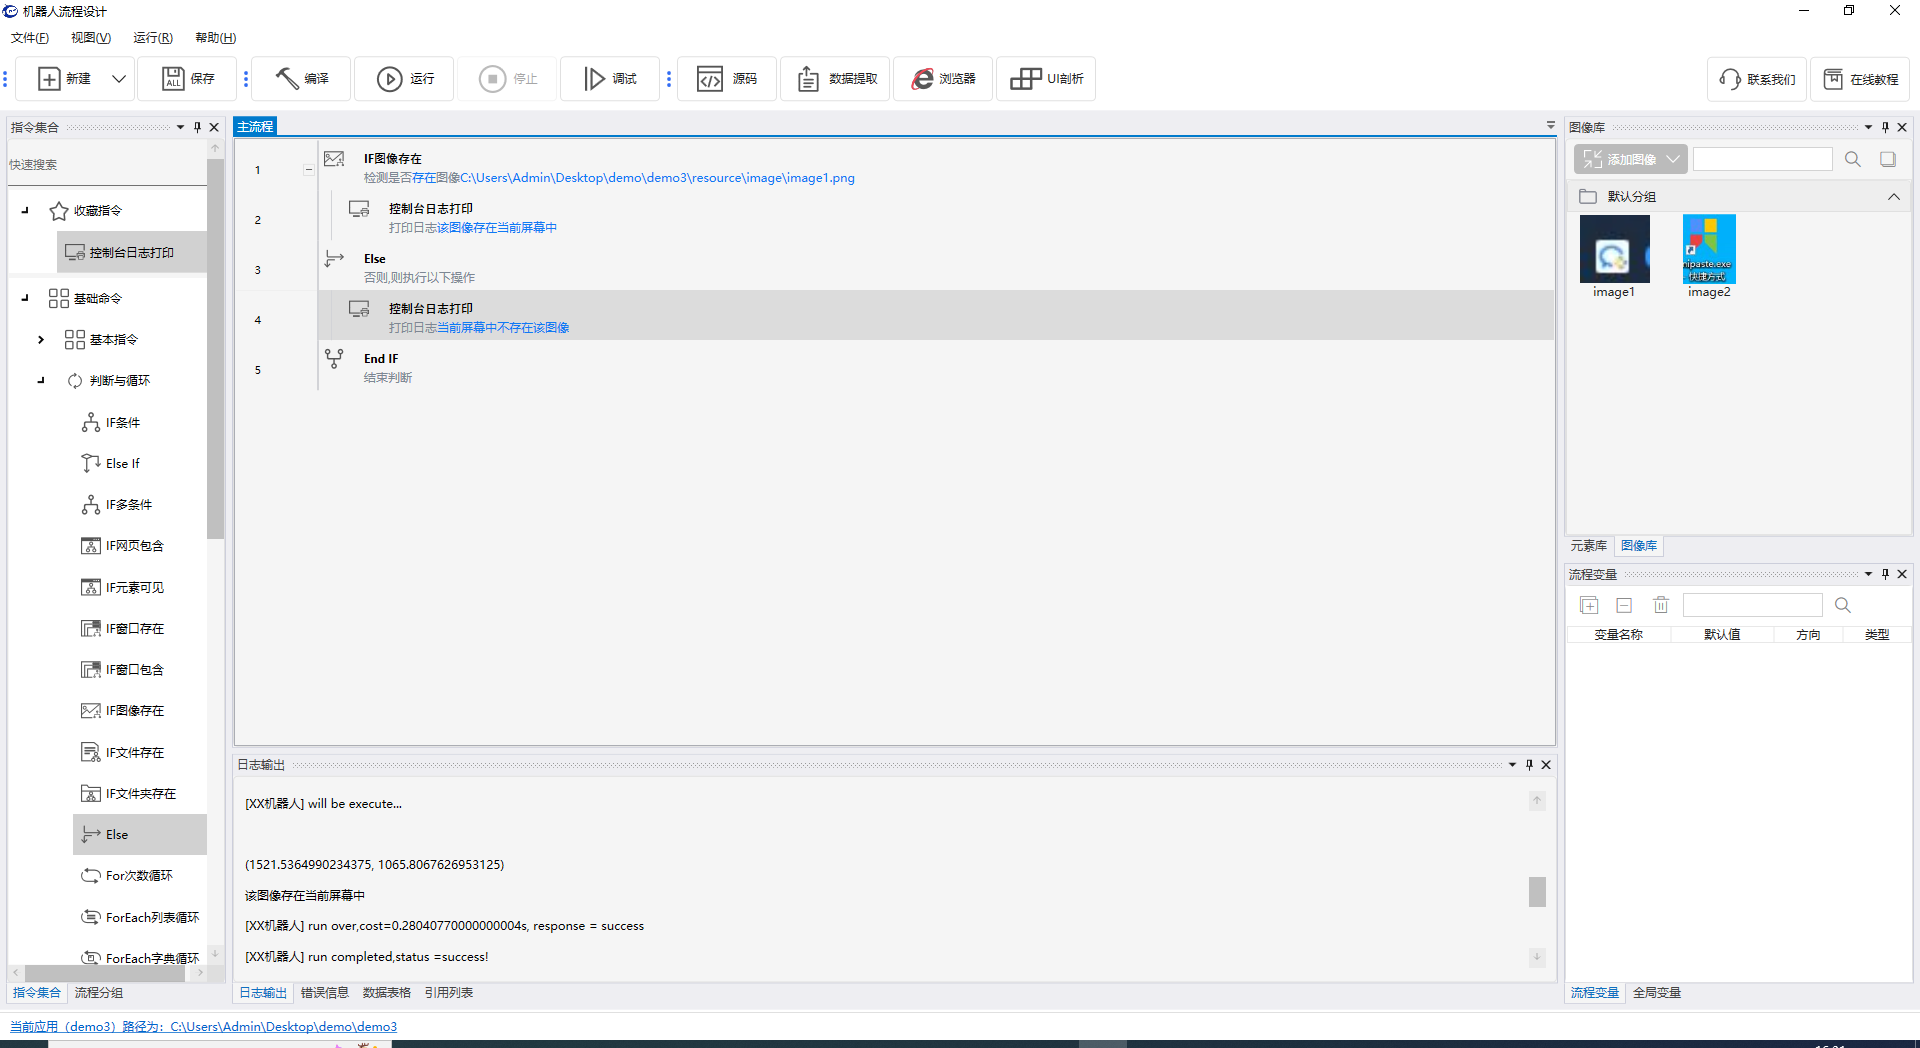Pin the 日志输出 log panel
1920x1048 pixels.
[1529, 765]
